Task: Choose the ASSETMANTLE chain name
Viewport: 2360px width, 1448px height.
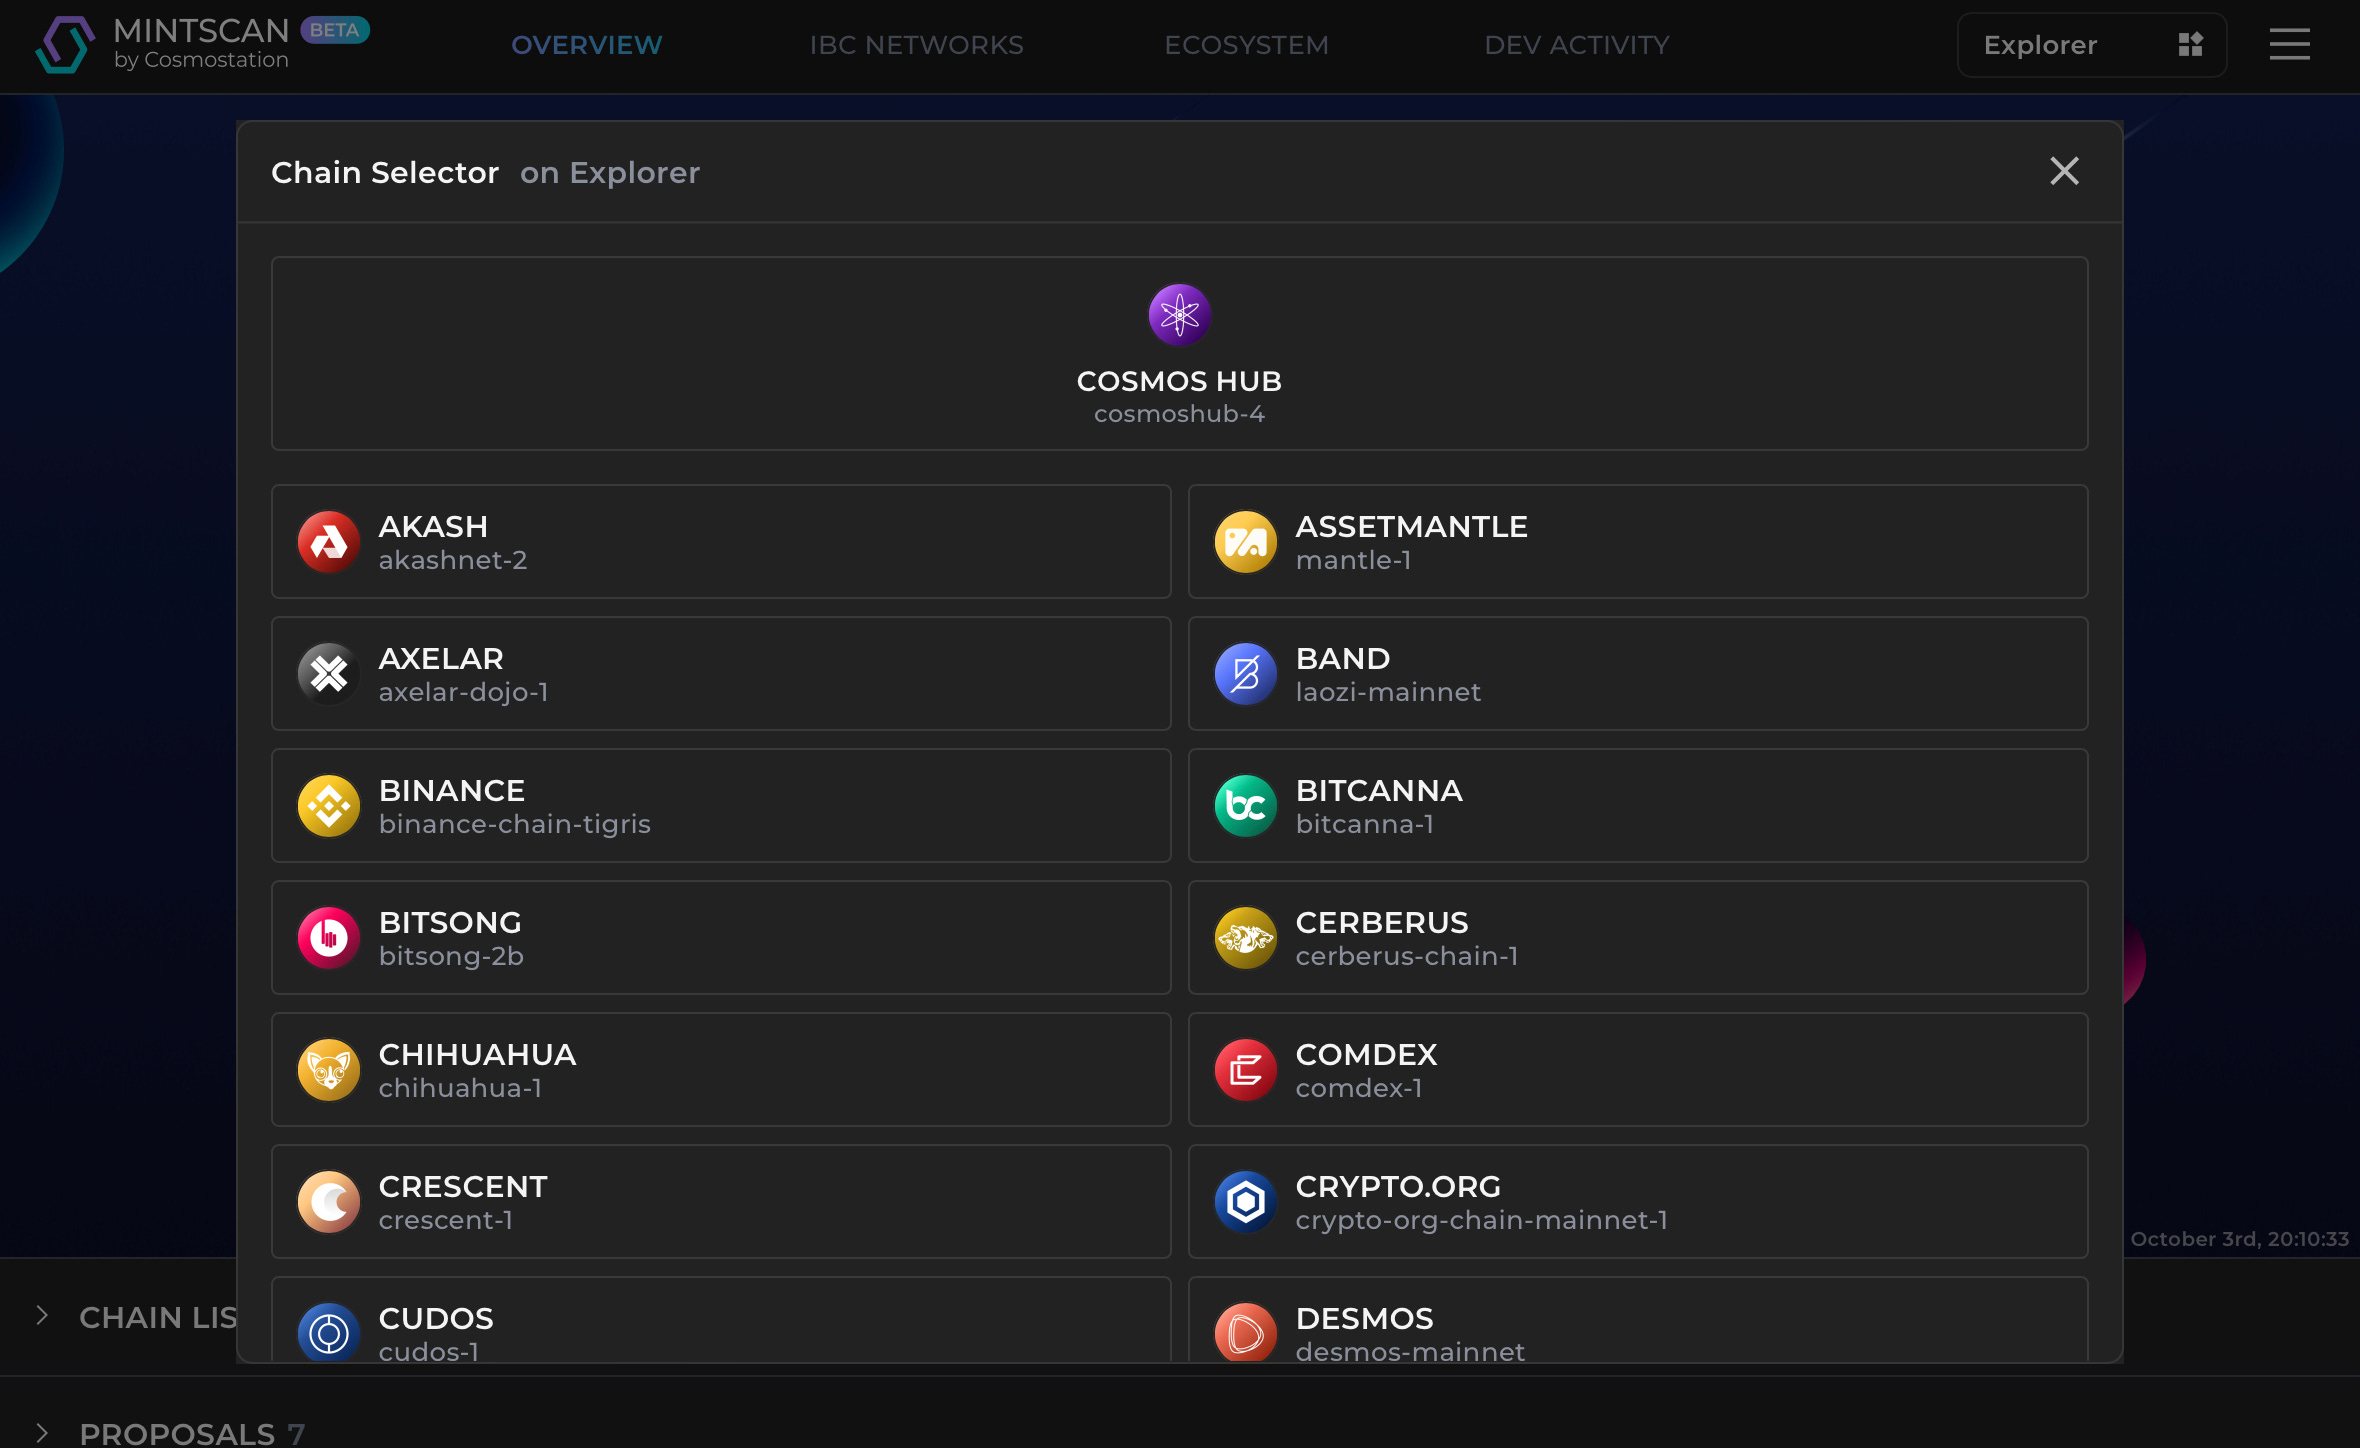Action: 1411,526
